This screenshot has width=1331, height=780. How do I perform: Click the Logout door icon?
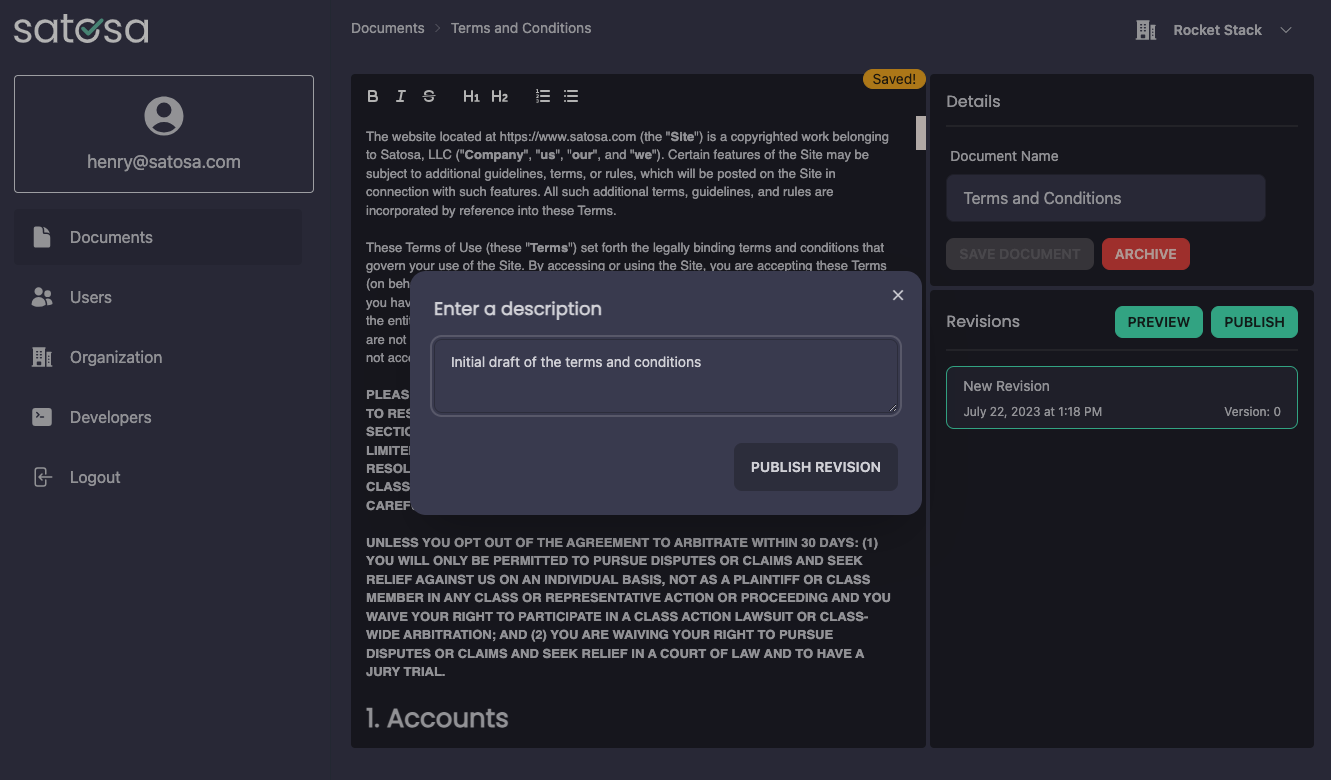click(42, 477)
